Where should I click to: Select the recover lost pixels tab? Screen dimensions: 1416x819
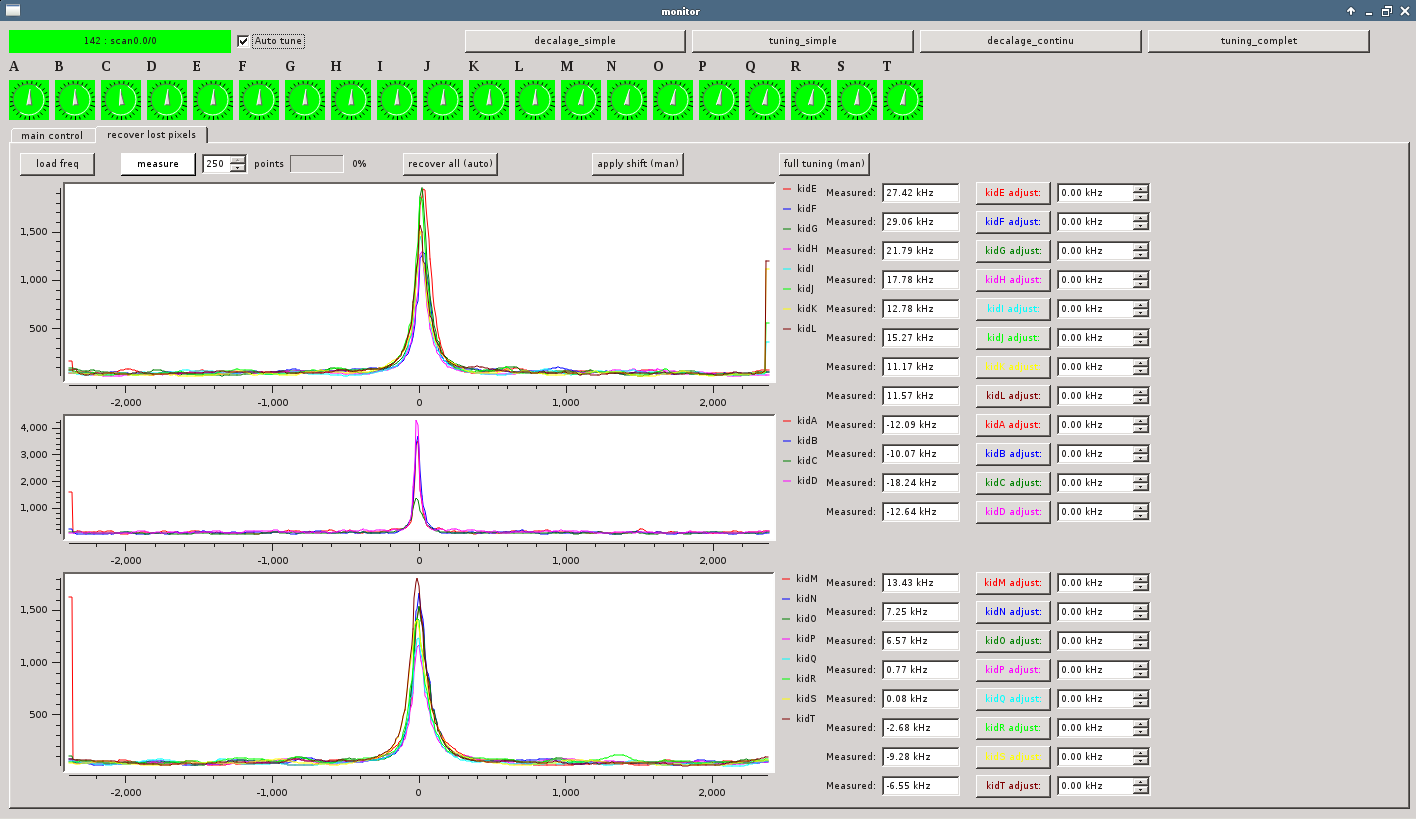[x=152, y=134]
